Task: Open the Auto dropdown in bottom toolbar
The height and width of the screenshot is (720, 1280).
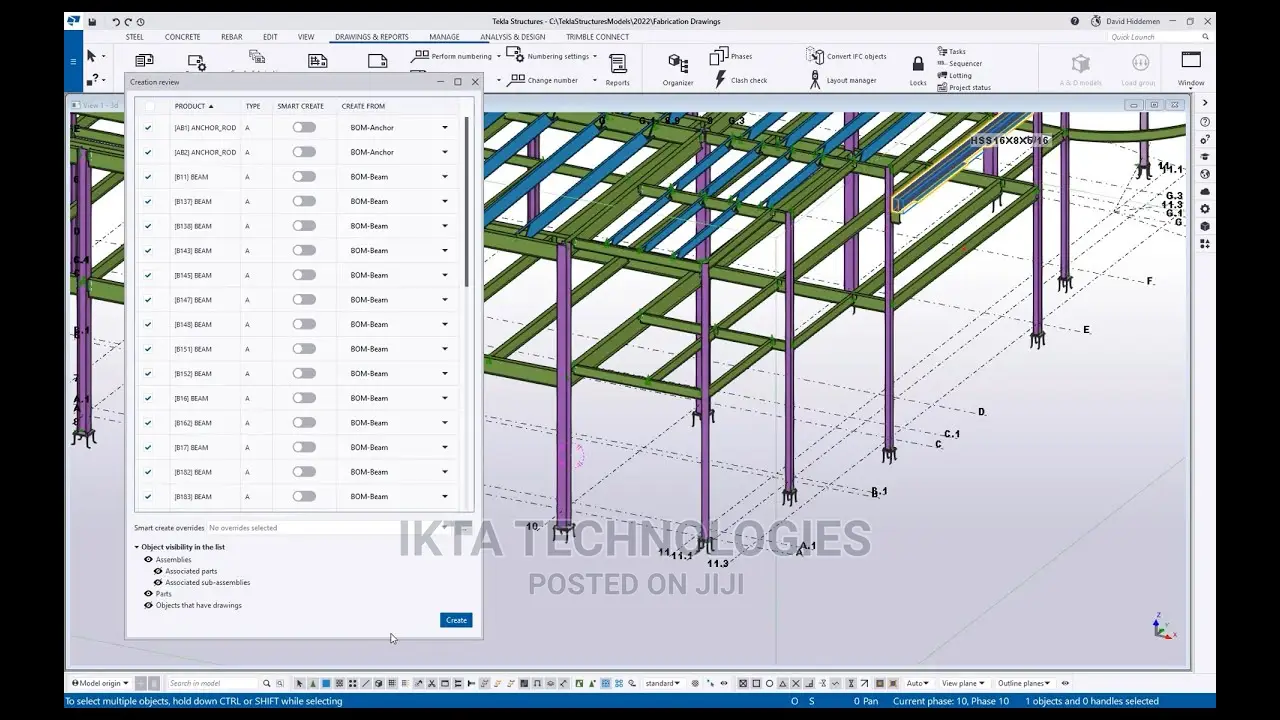Action: 917,683
